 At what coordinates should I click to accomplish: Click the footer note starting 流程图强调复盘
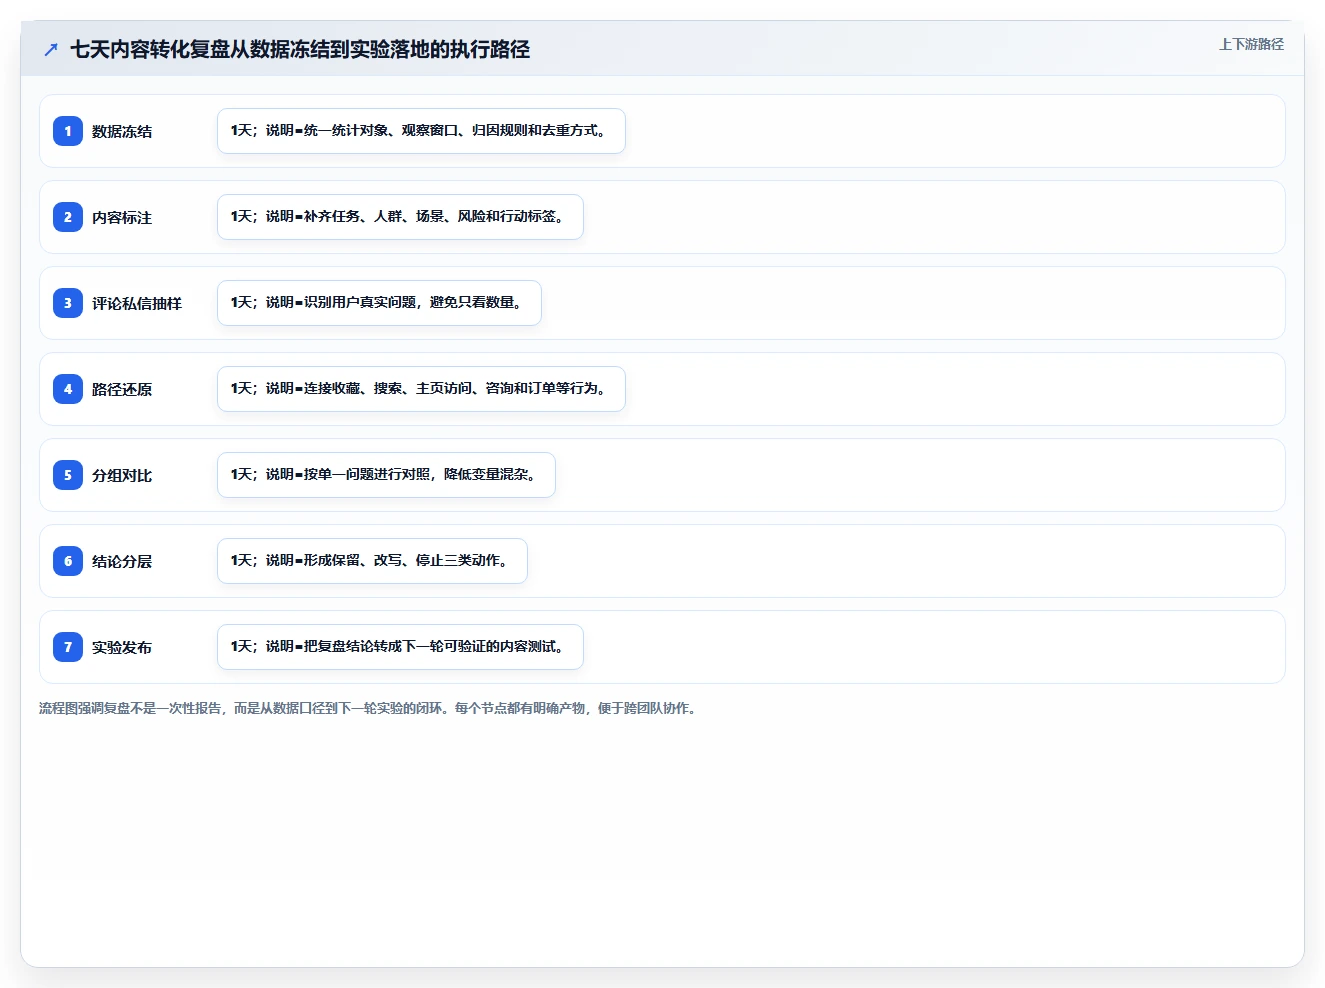(369, 708)
